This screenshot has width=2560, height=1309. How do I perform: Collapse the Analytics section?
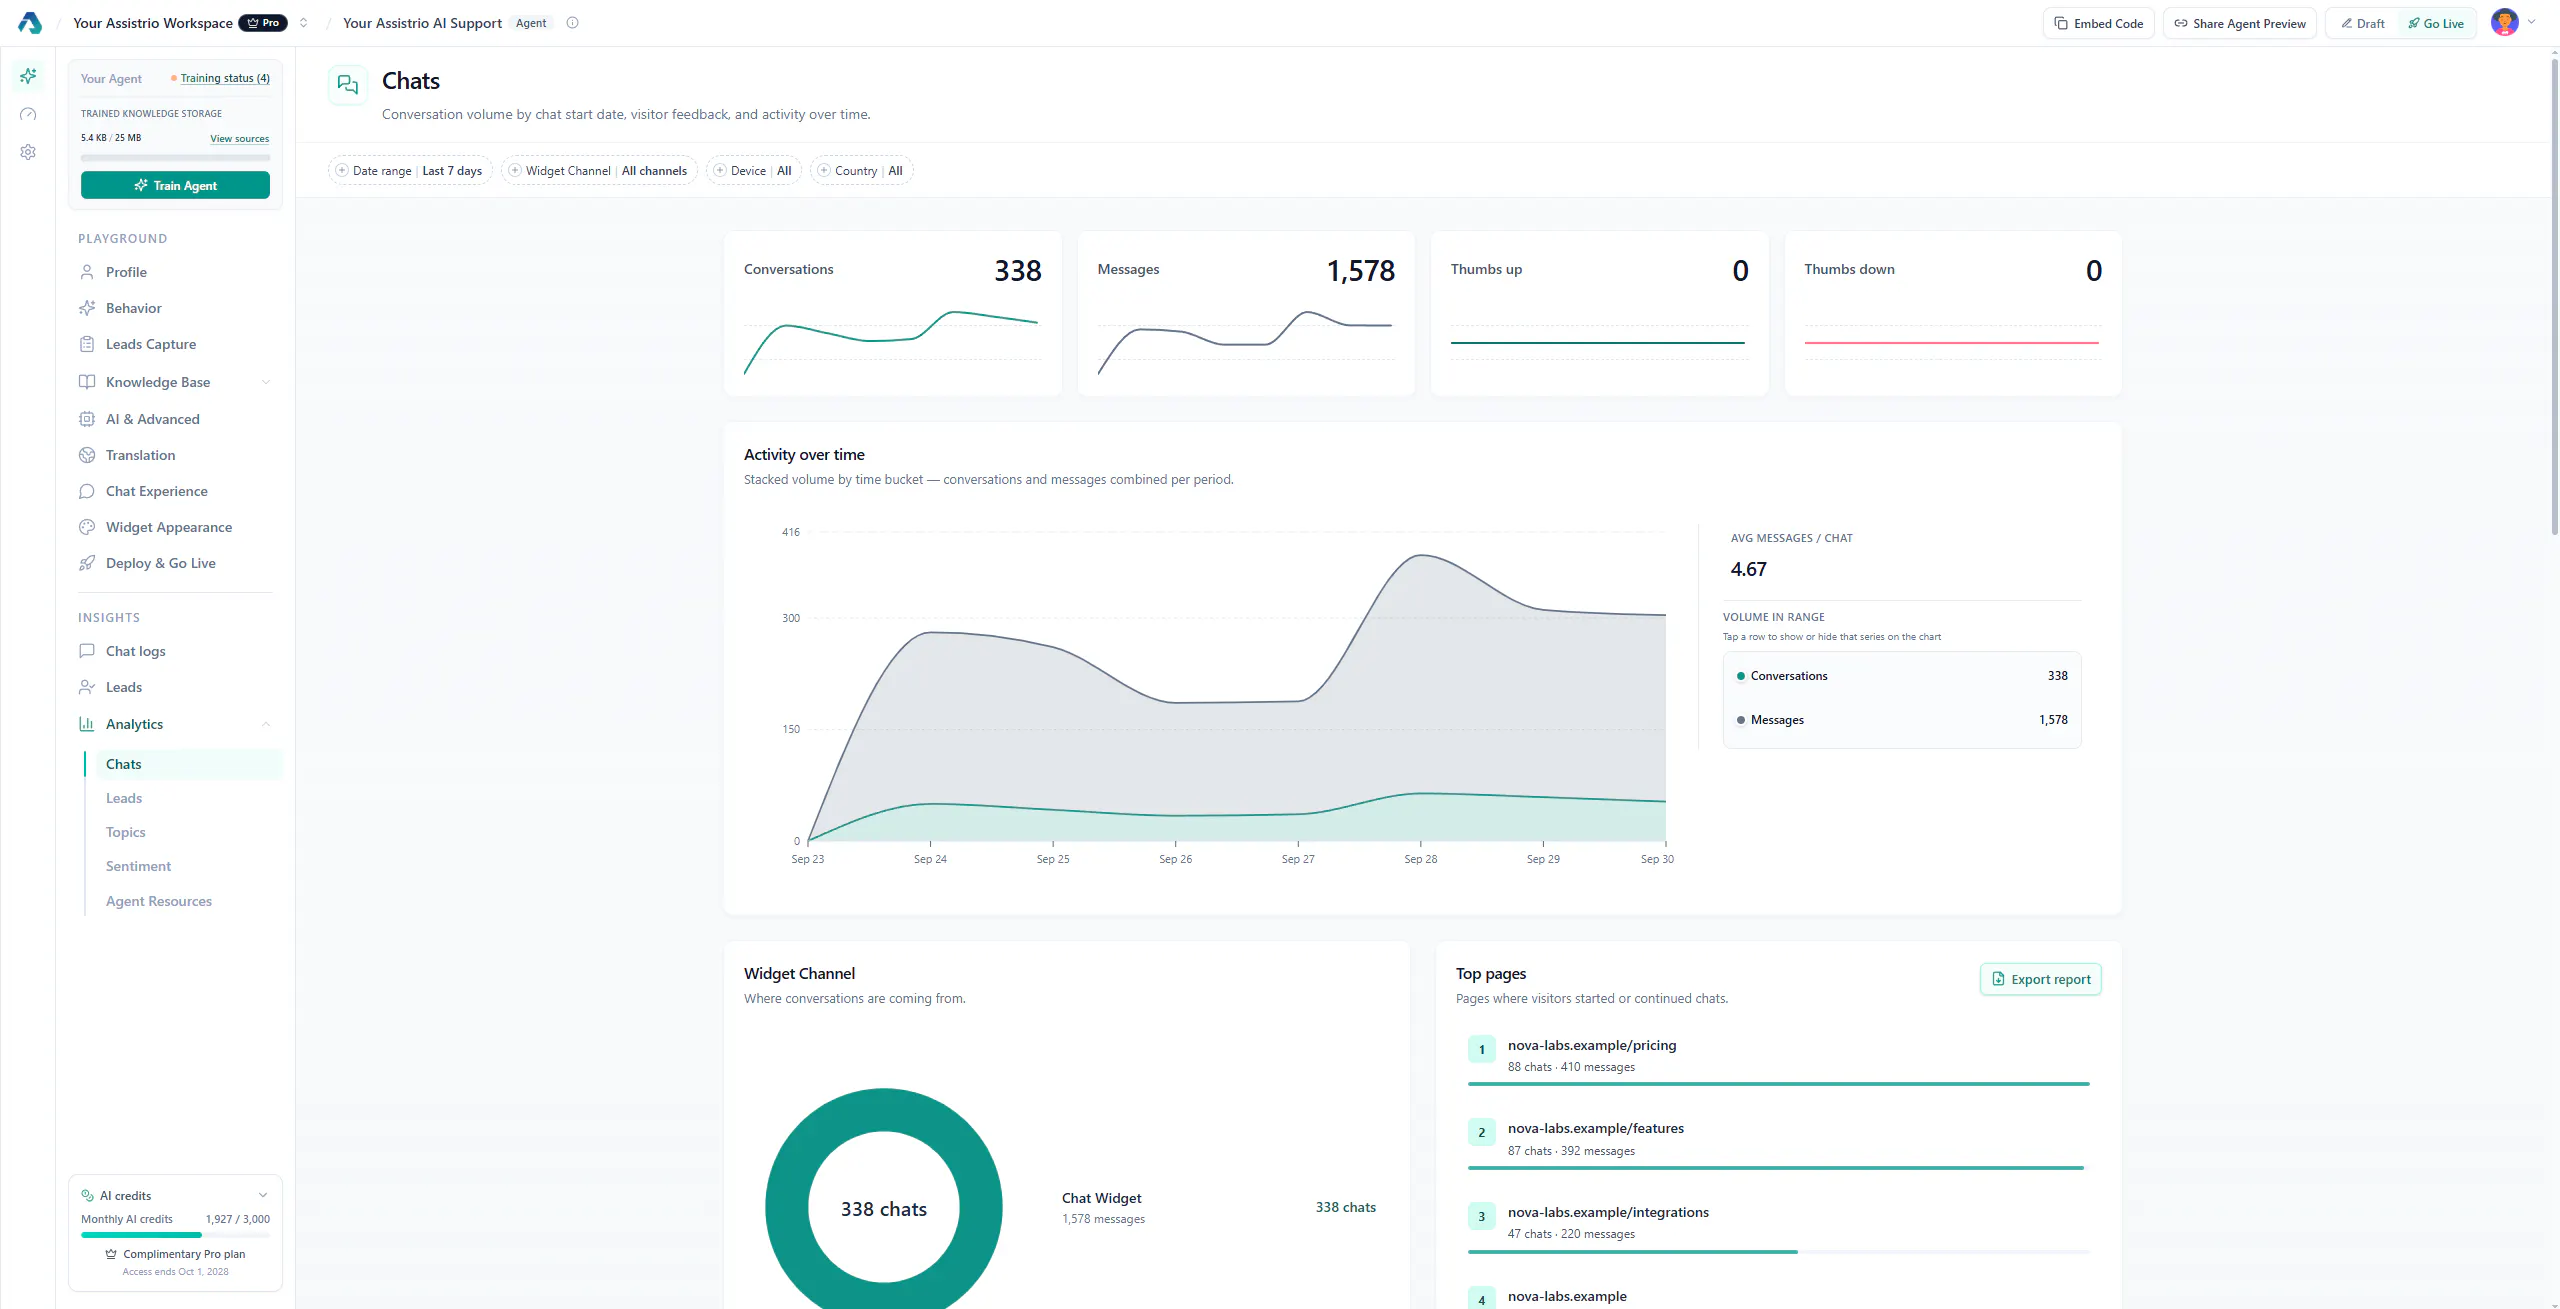175,724
